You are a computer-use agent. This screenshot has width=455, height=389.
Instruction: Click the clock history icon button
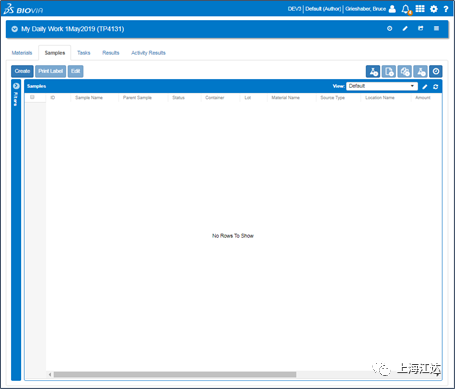(x=436, y=71)
